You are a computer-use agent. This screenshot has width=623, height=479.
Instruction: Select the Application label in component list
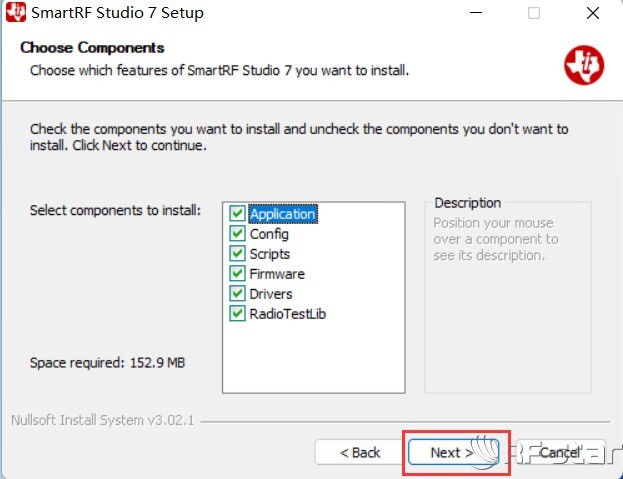[x=283, y=214]
